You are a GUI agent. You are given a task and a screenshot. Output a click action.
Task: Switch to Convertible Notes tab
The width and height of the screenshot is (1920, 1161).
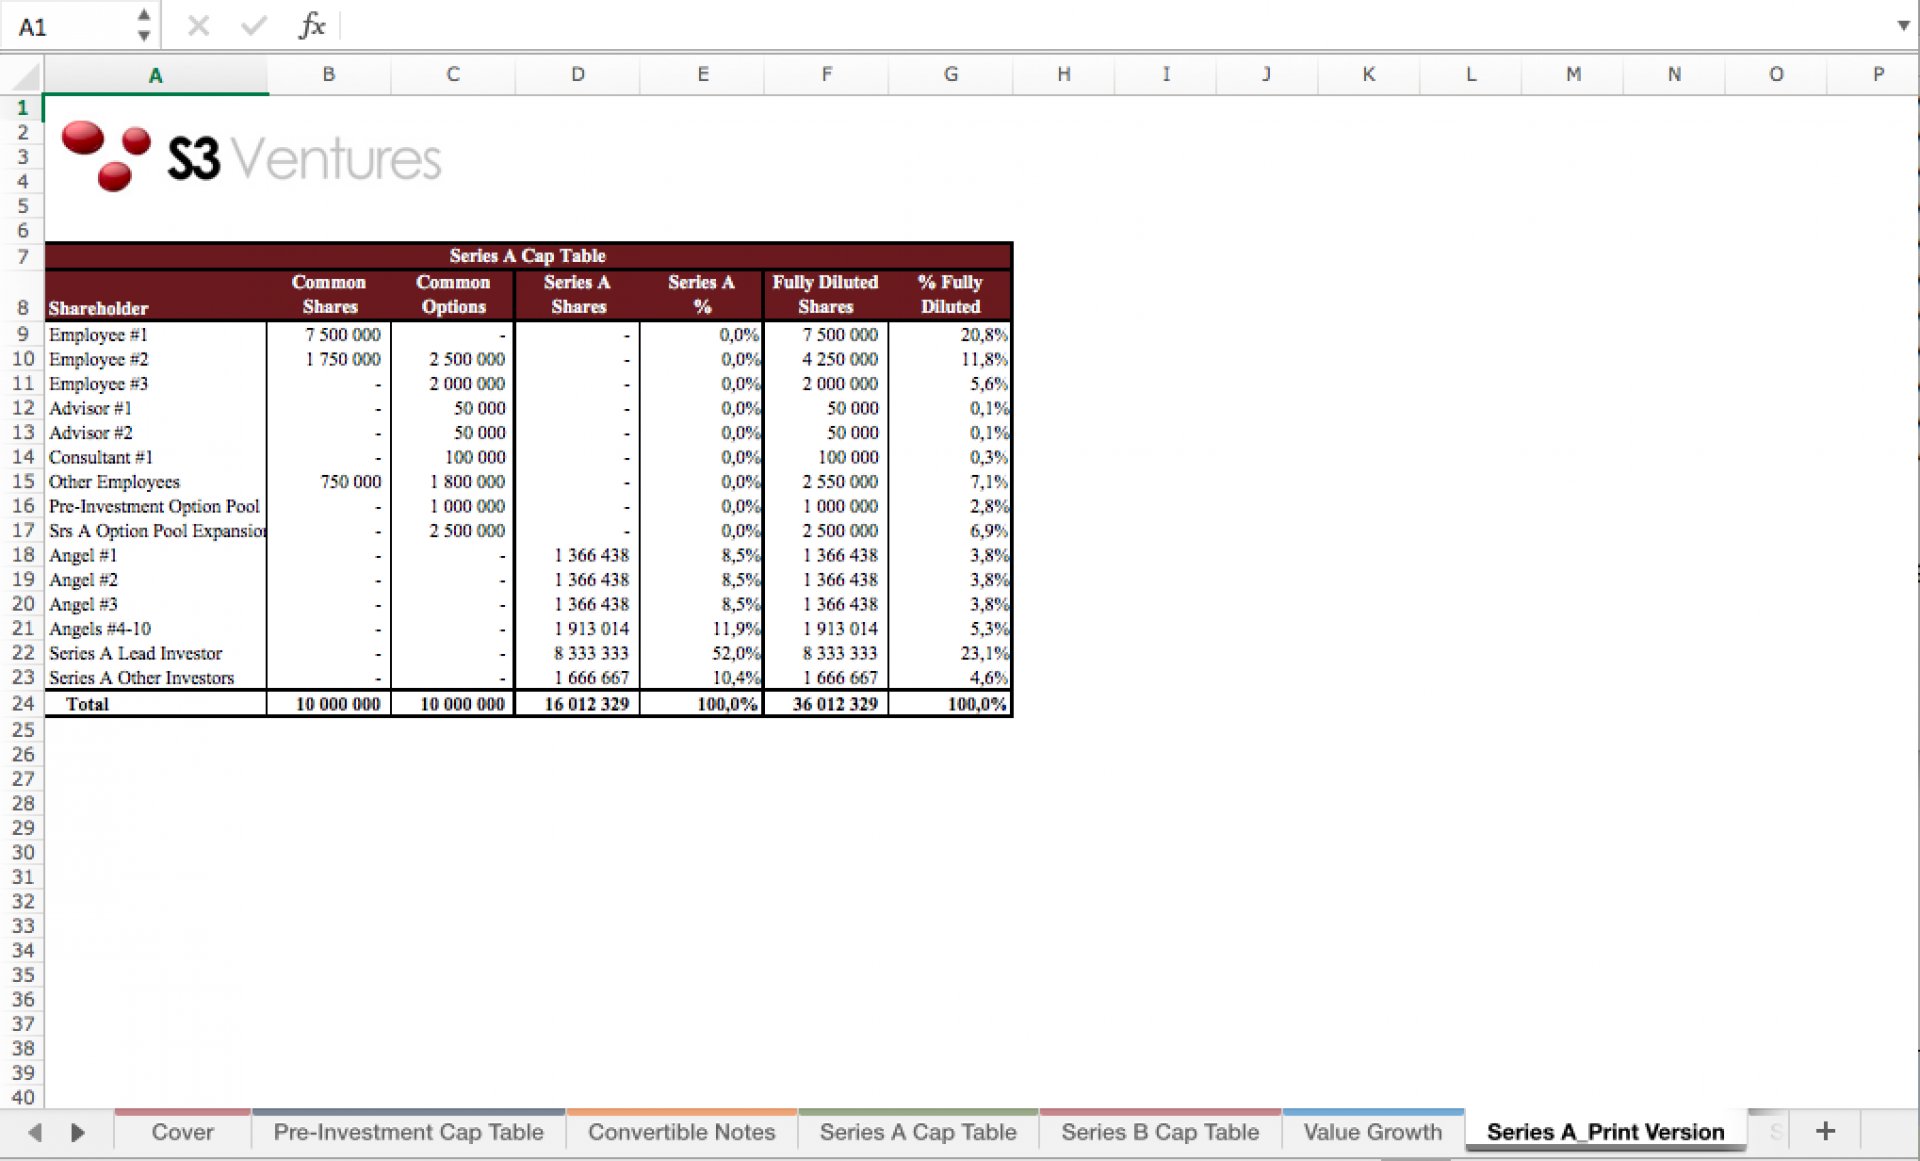(x=681, y=1132)
